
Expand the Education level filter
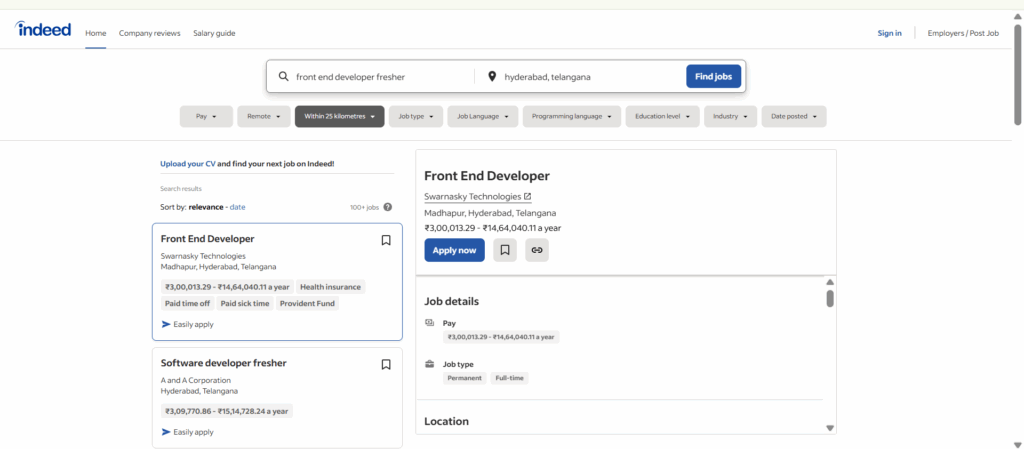coord(662,116)
